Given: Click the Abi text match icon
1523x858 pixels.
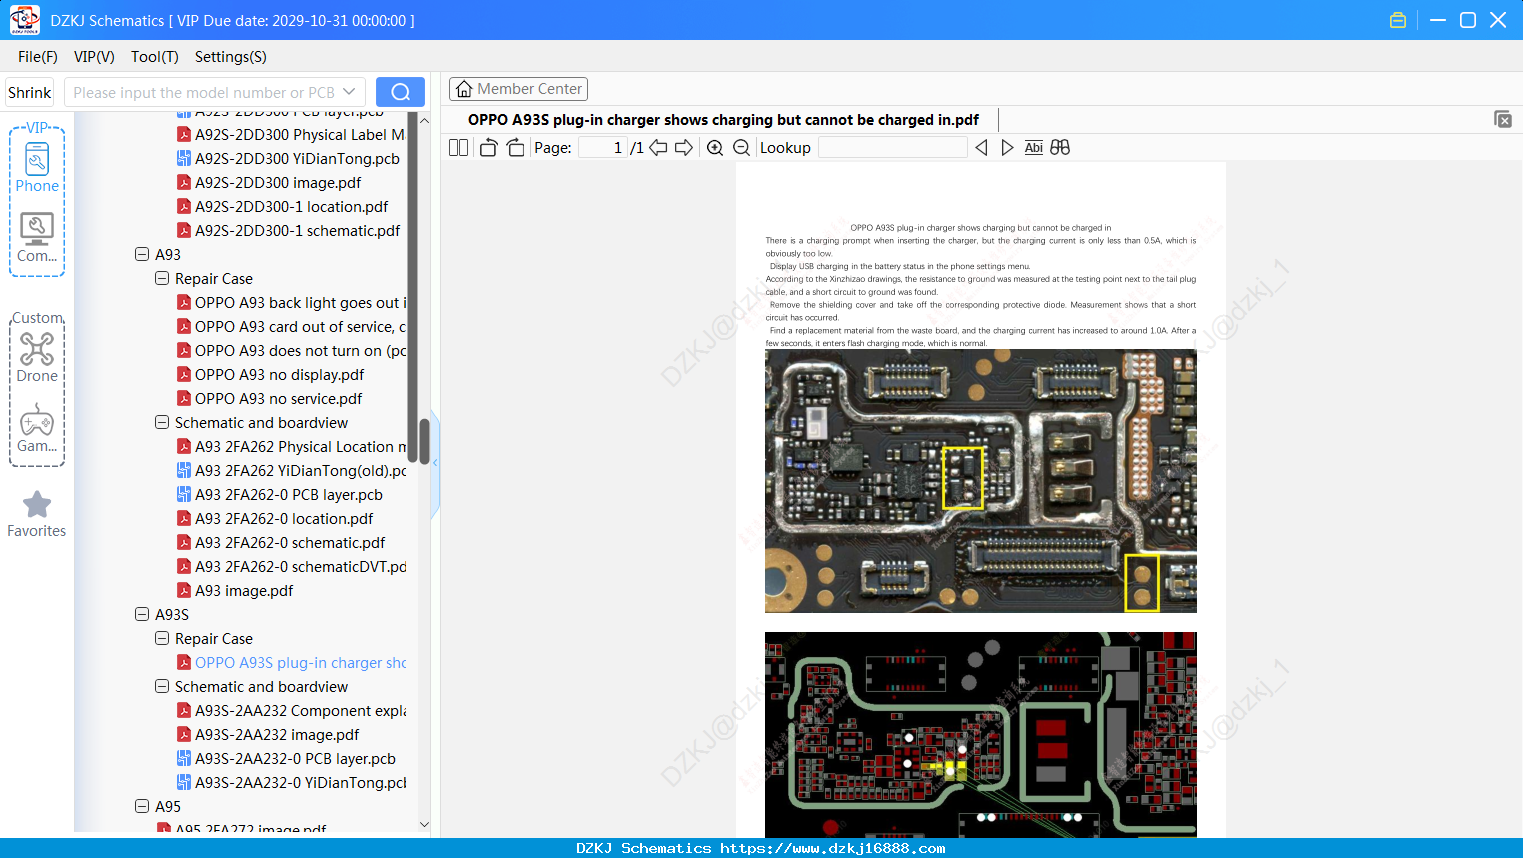Looking at the screenshot, I should (x=1034, y=147).
